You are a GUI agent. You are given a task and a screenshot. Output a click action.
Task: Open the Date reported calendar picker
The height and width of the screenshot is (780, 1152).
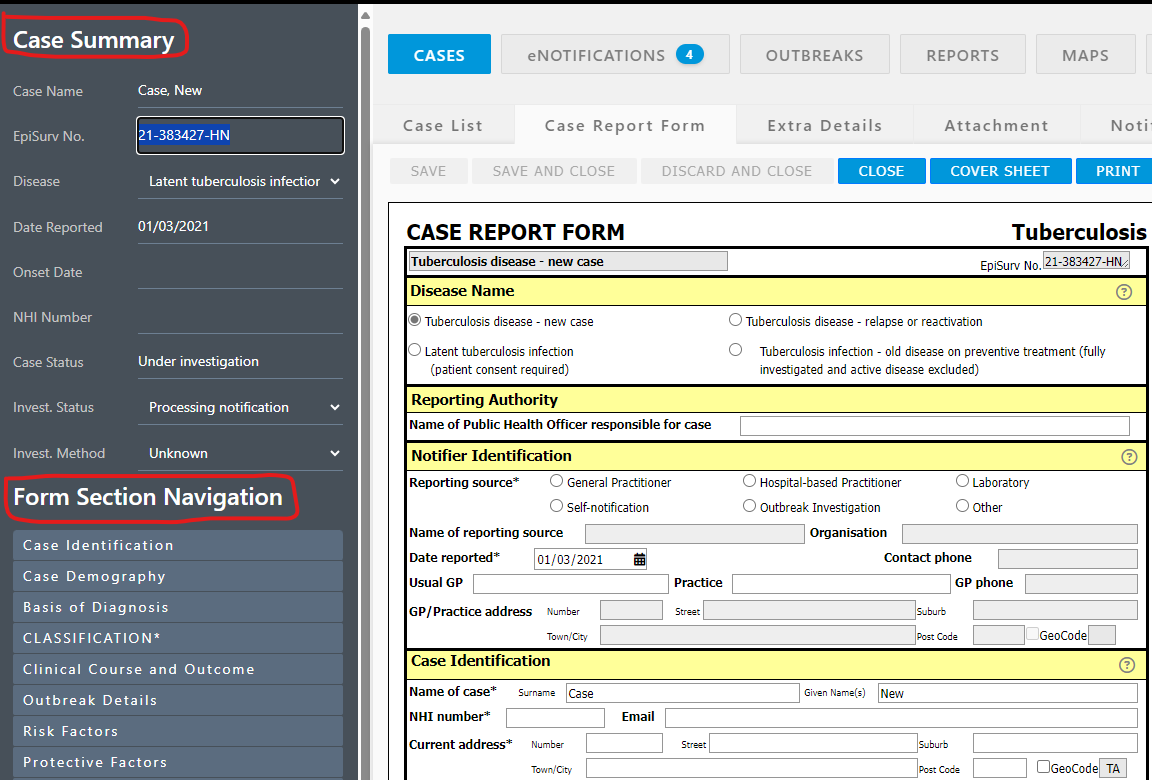(x=639, y=560)
